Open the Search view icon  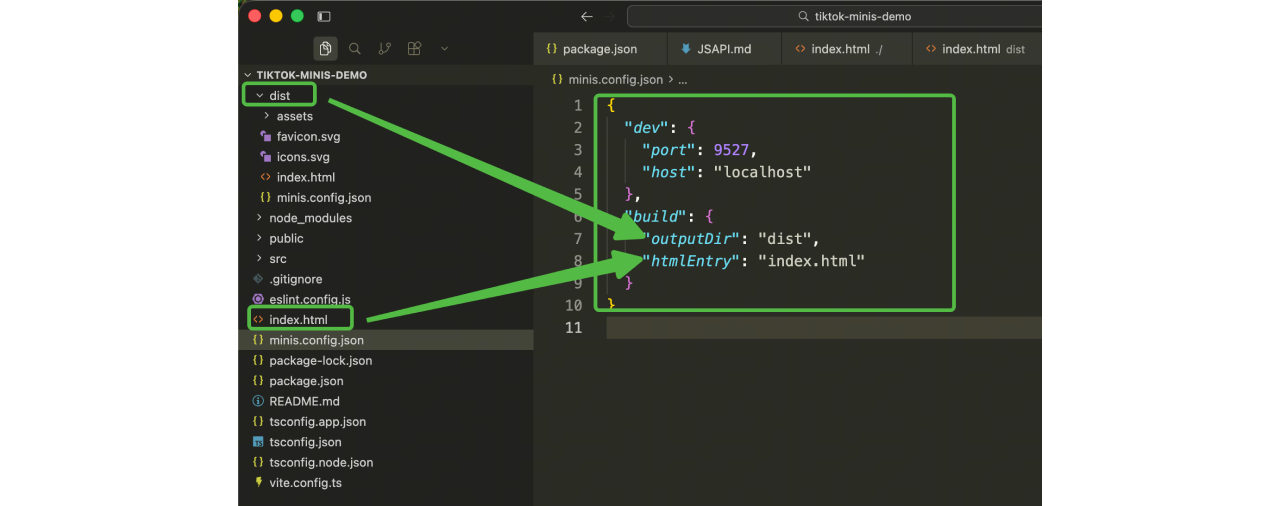point(355,48)
